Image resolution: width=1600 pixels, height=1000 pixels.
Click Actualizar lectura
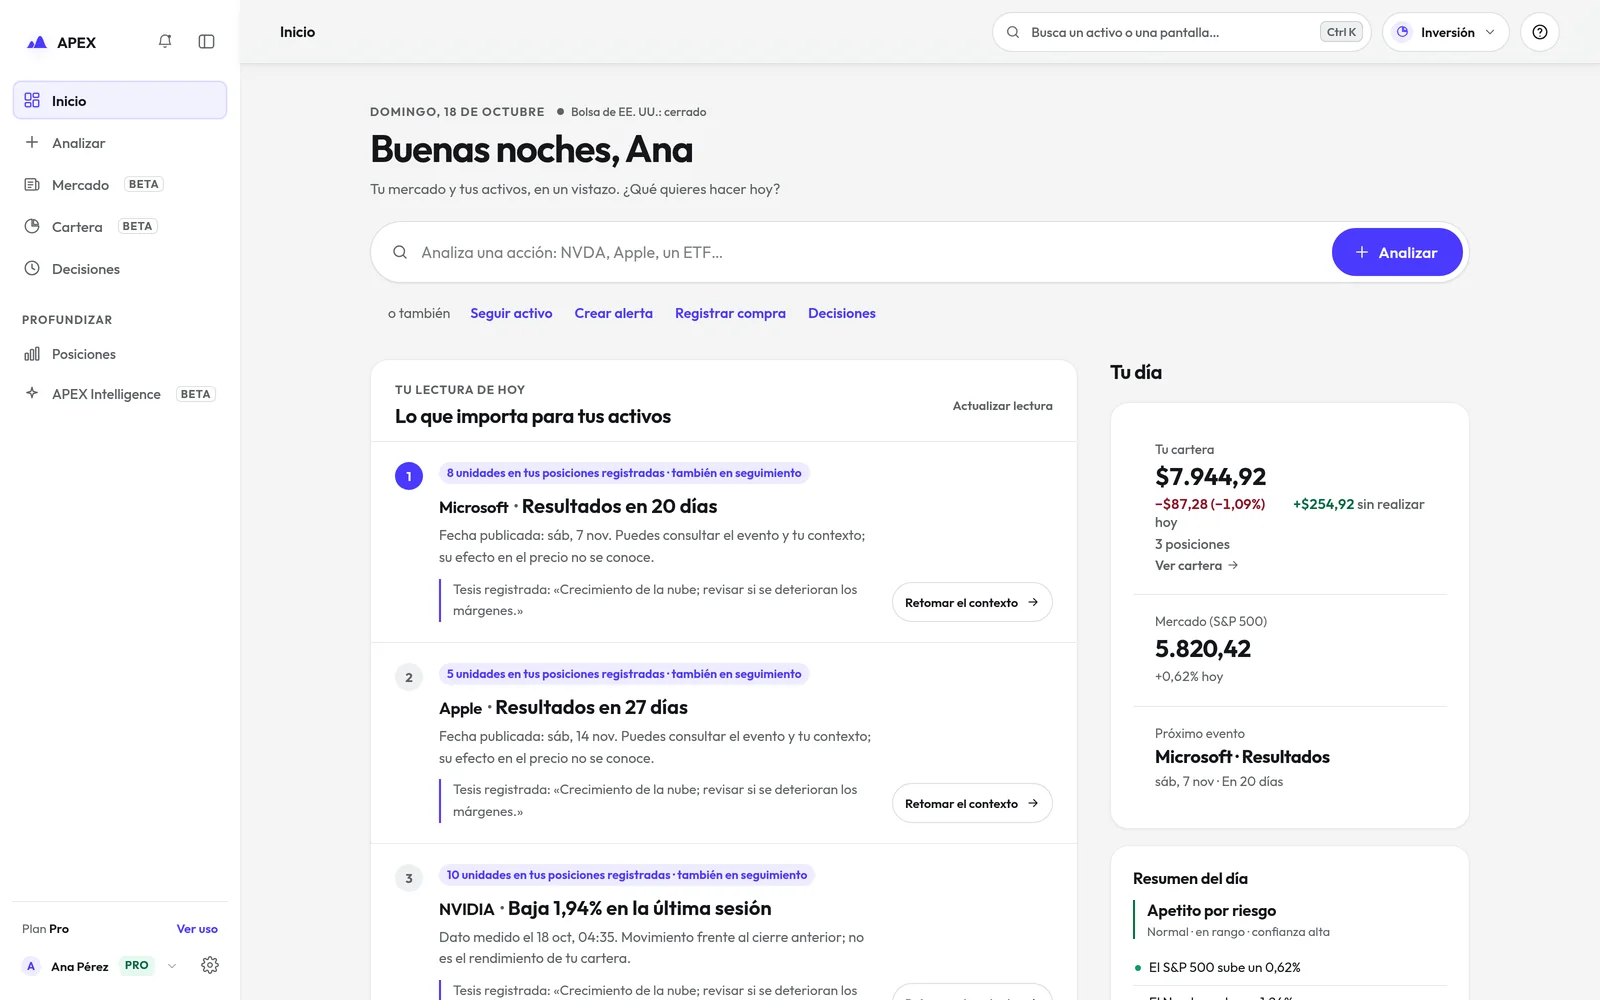pos(1002,406)
